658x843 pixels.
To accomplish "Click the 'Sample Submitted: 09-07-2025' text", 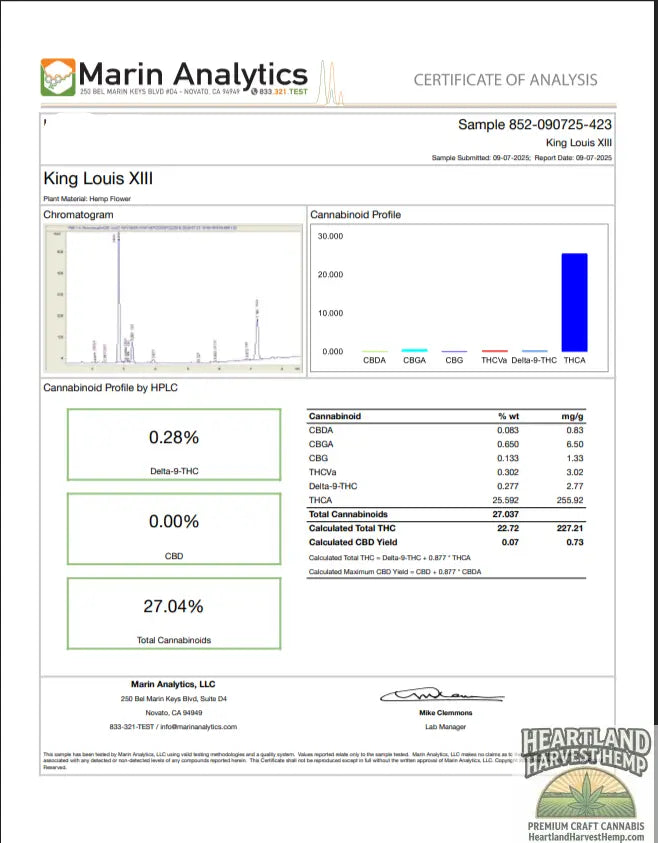I will point(481,158).
